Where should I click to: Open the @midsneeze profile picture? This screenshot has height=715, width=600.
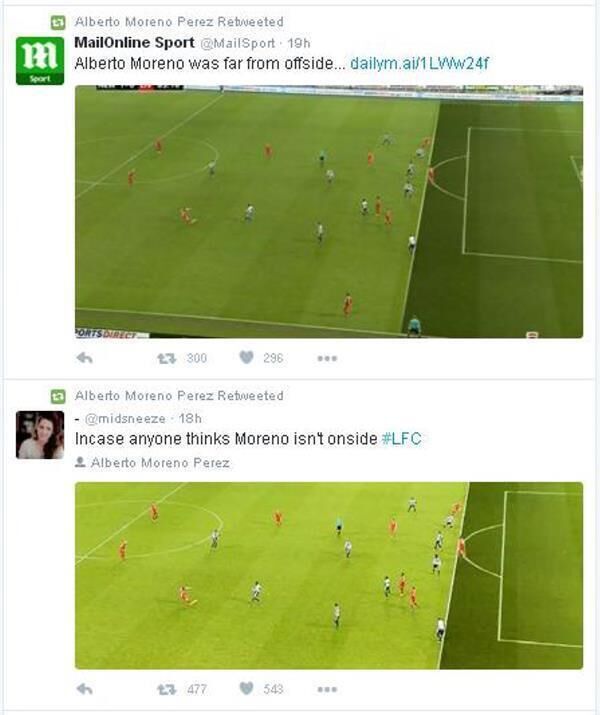point(40,435)
